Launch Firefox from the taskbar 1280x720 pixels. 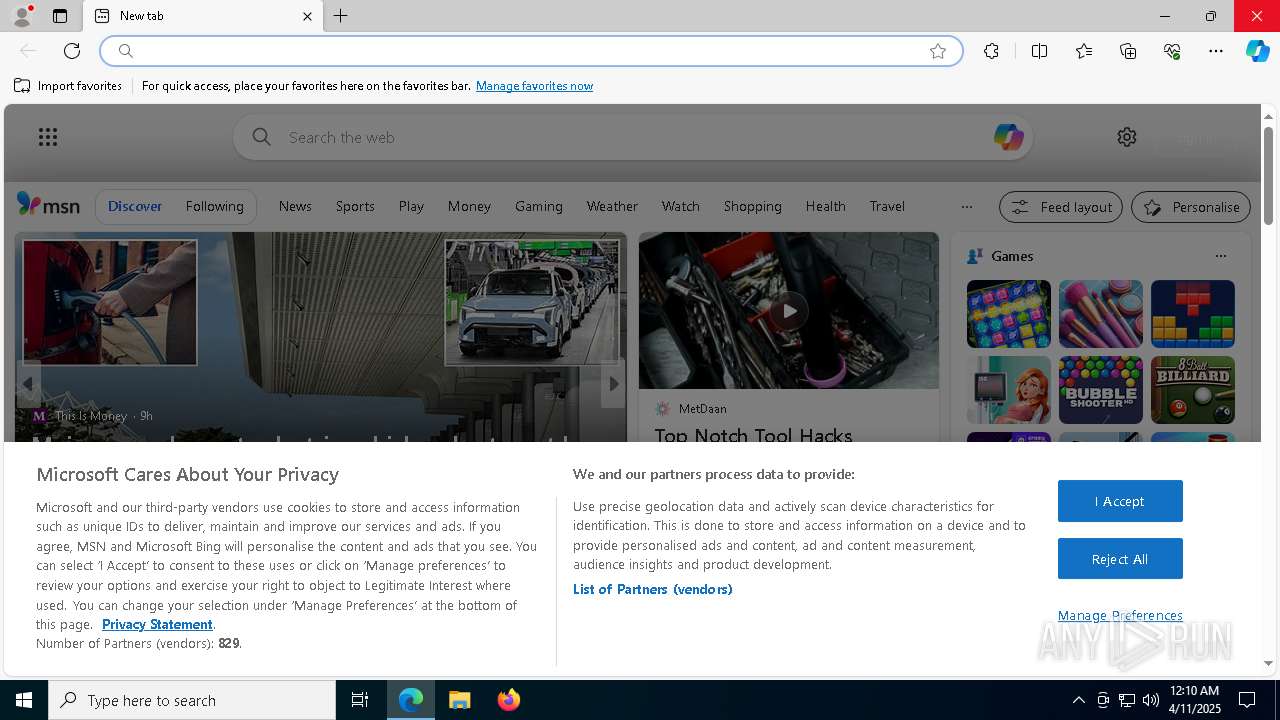click(x=508, y=700)
